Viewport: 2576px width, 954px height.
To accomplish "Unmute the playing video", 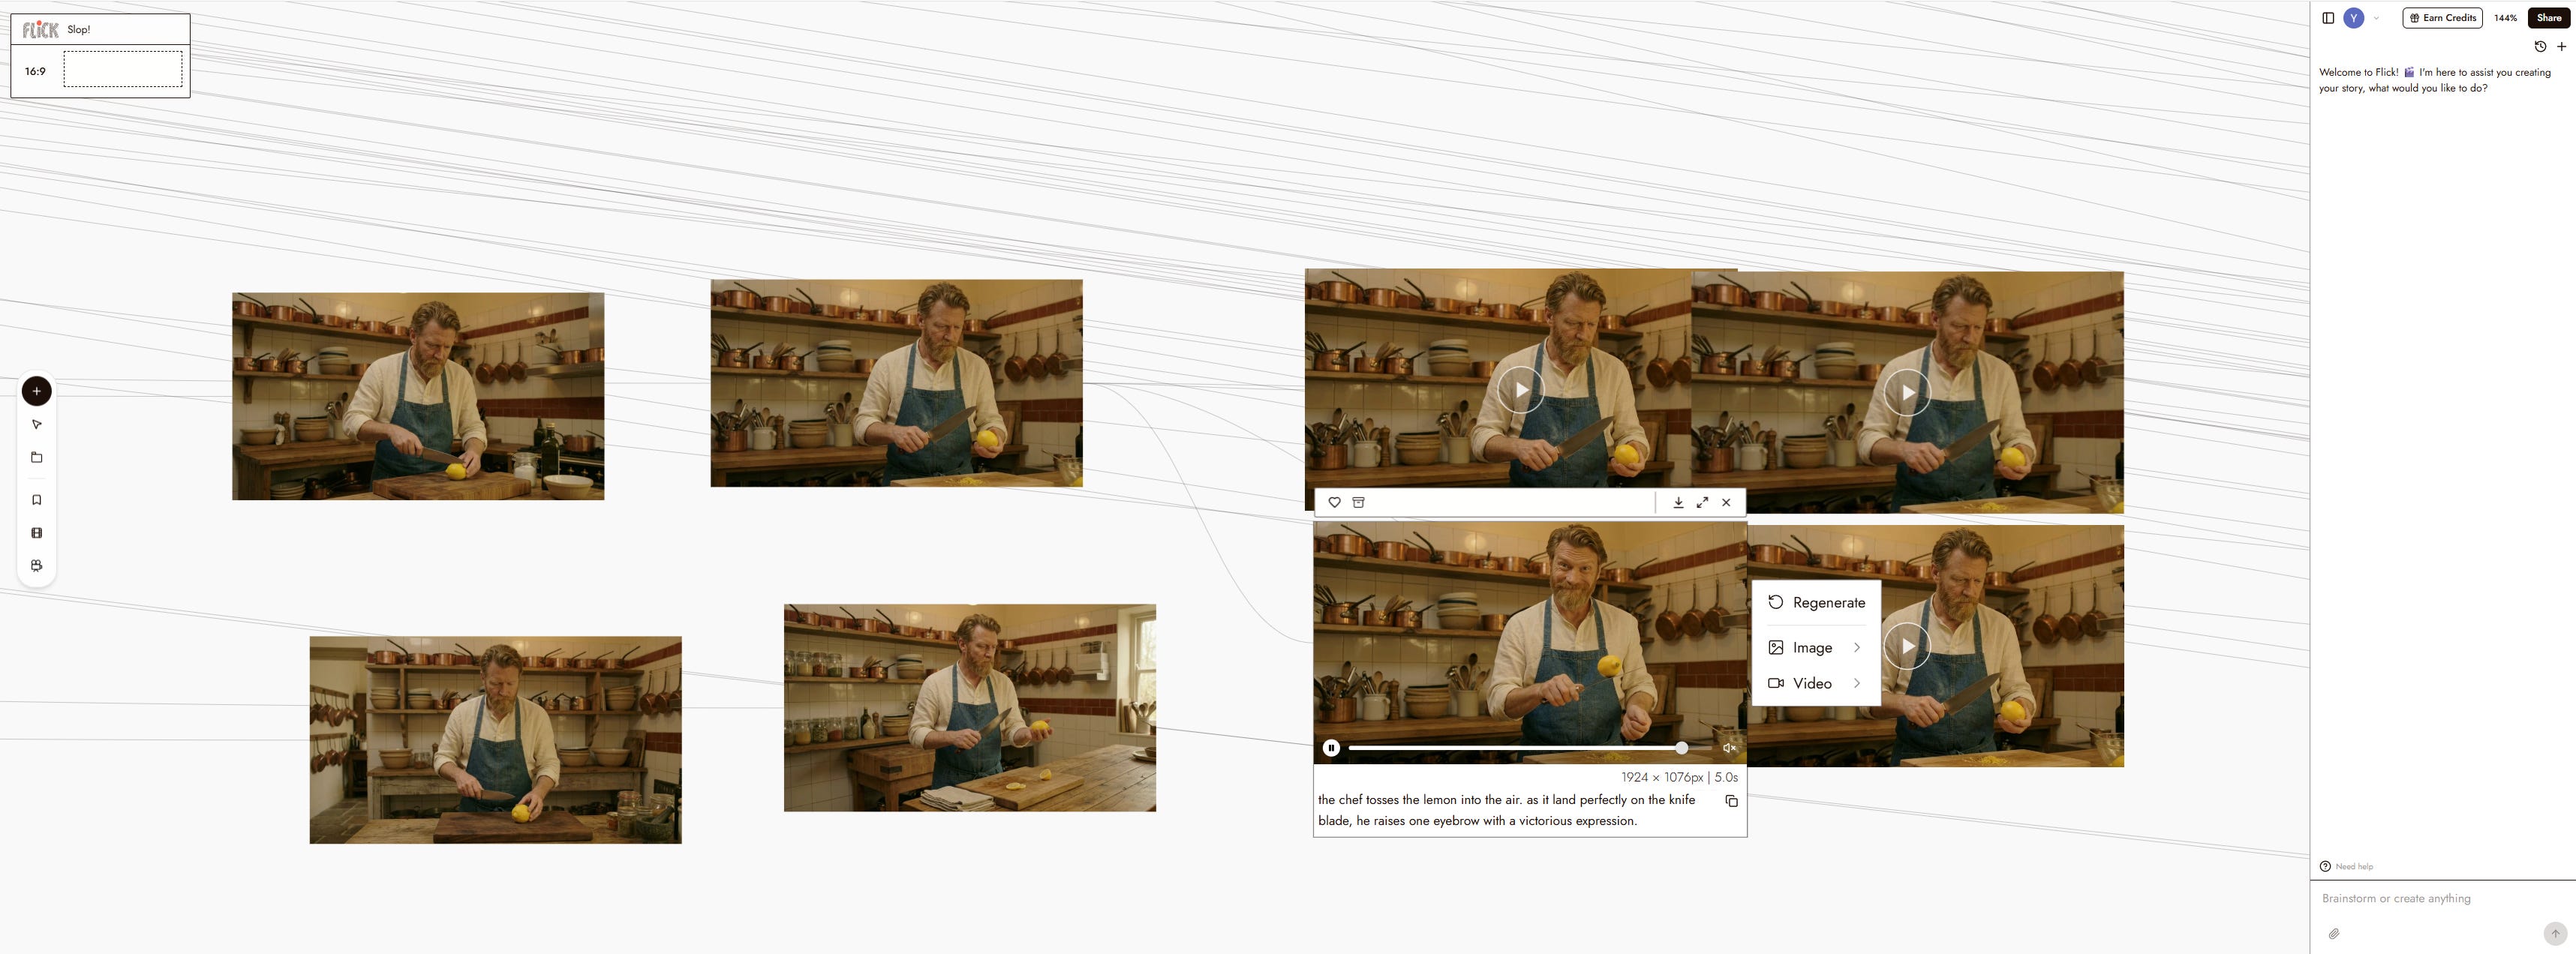I will pos(1729,748).
